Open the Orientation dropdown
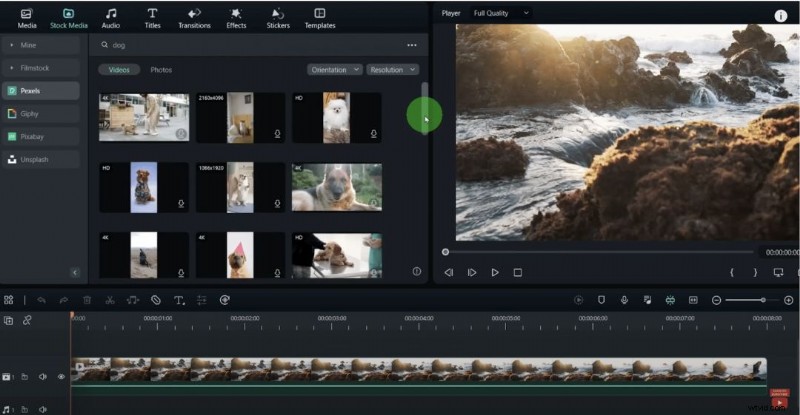Viewport: 800px width, 415px height. pos(335,70)
